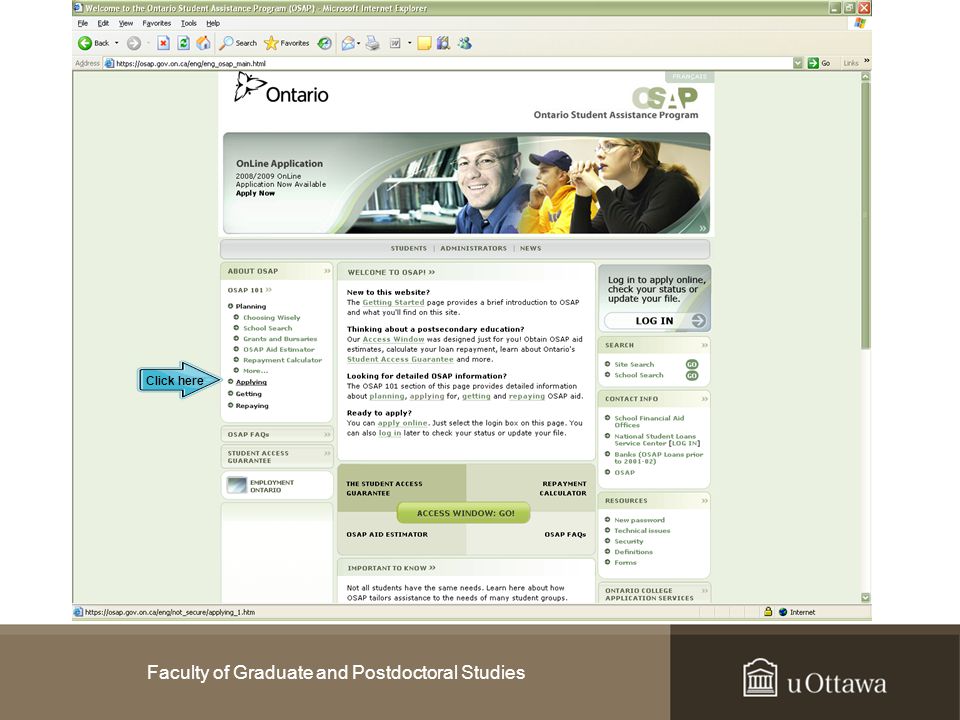This screenshot has height=720, width=960.
Task: Expand the Links toolbar chevron
Action: (866, 61)
